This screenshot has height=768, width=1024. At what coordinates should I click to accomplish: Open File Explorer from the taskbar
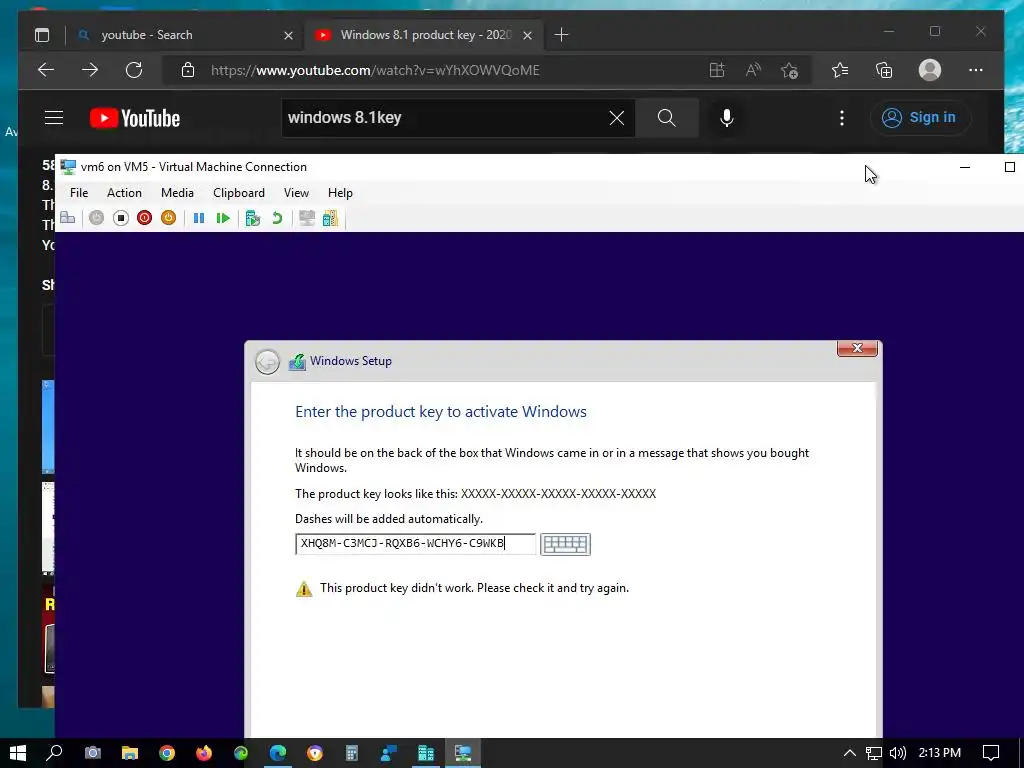[130, 753]
